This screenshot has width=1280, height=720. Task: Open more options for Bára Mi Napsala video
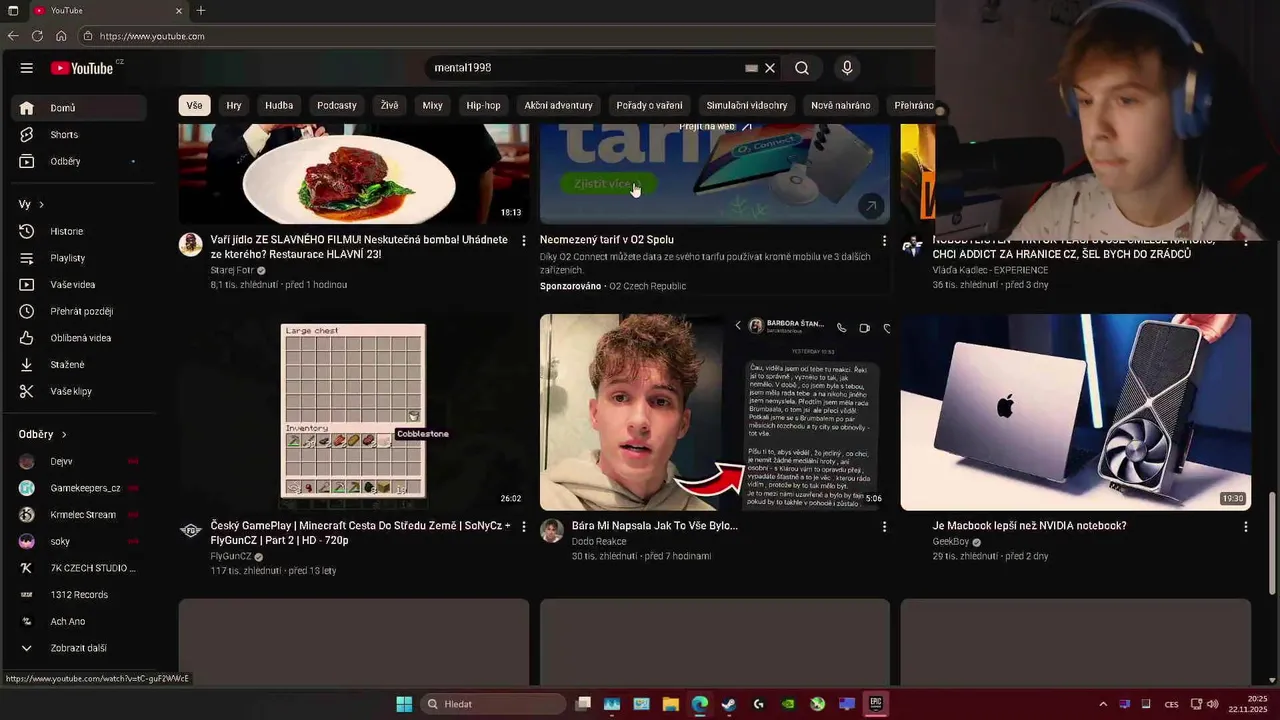[x=884, y=527]
